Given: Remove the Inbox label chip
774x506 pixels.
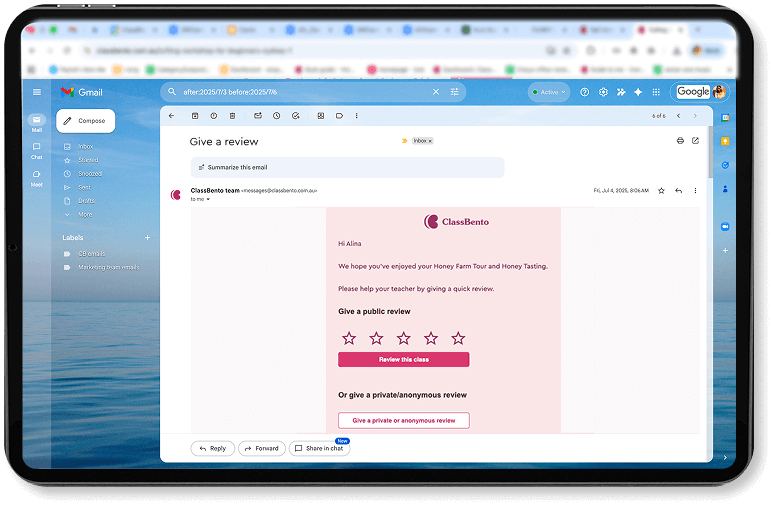Looking at the screenshot, I should (430, 141).
